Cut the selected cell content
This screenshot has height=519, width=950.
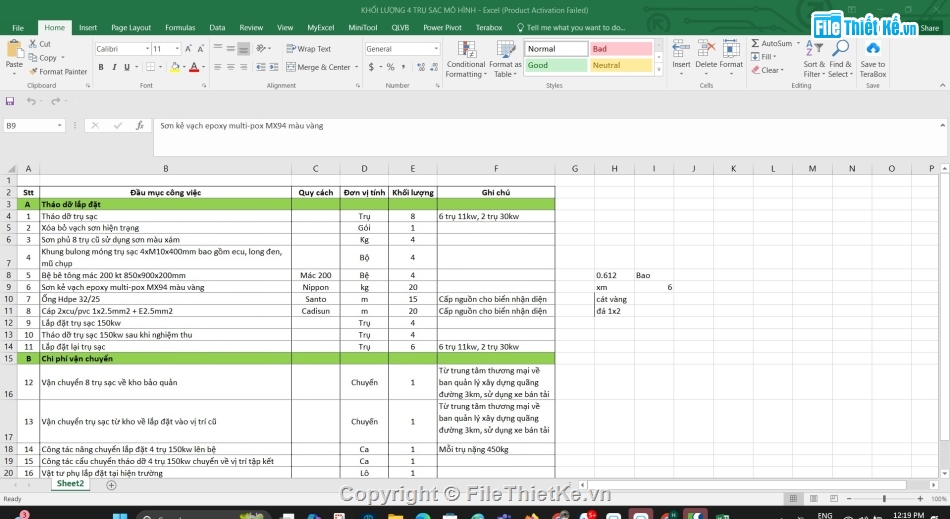(x=39, y=44)
